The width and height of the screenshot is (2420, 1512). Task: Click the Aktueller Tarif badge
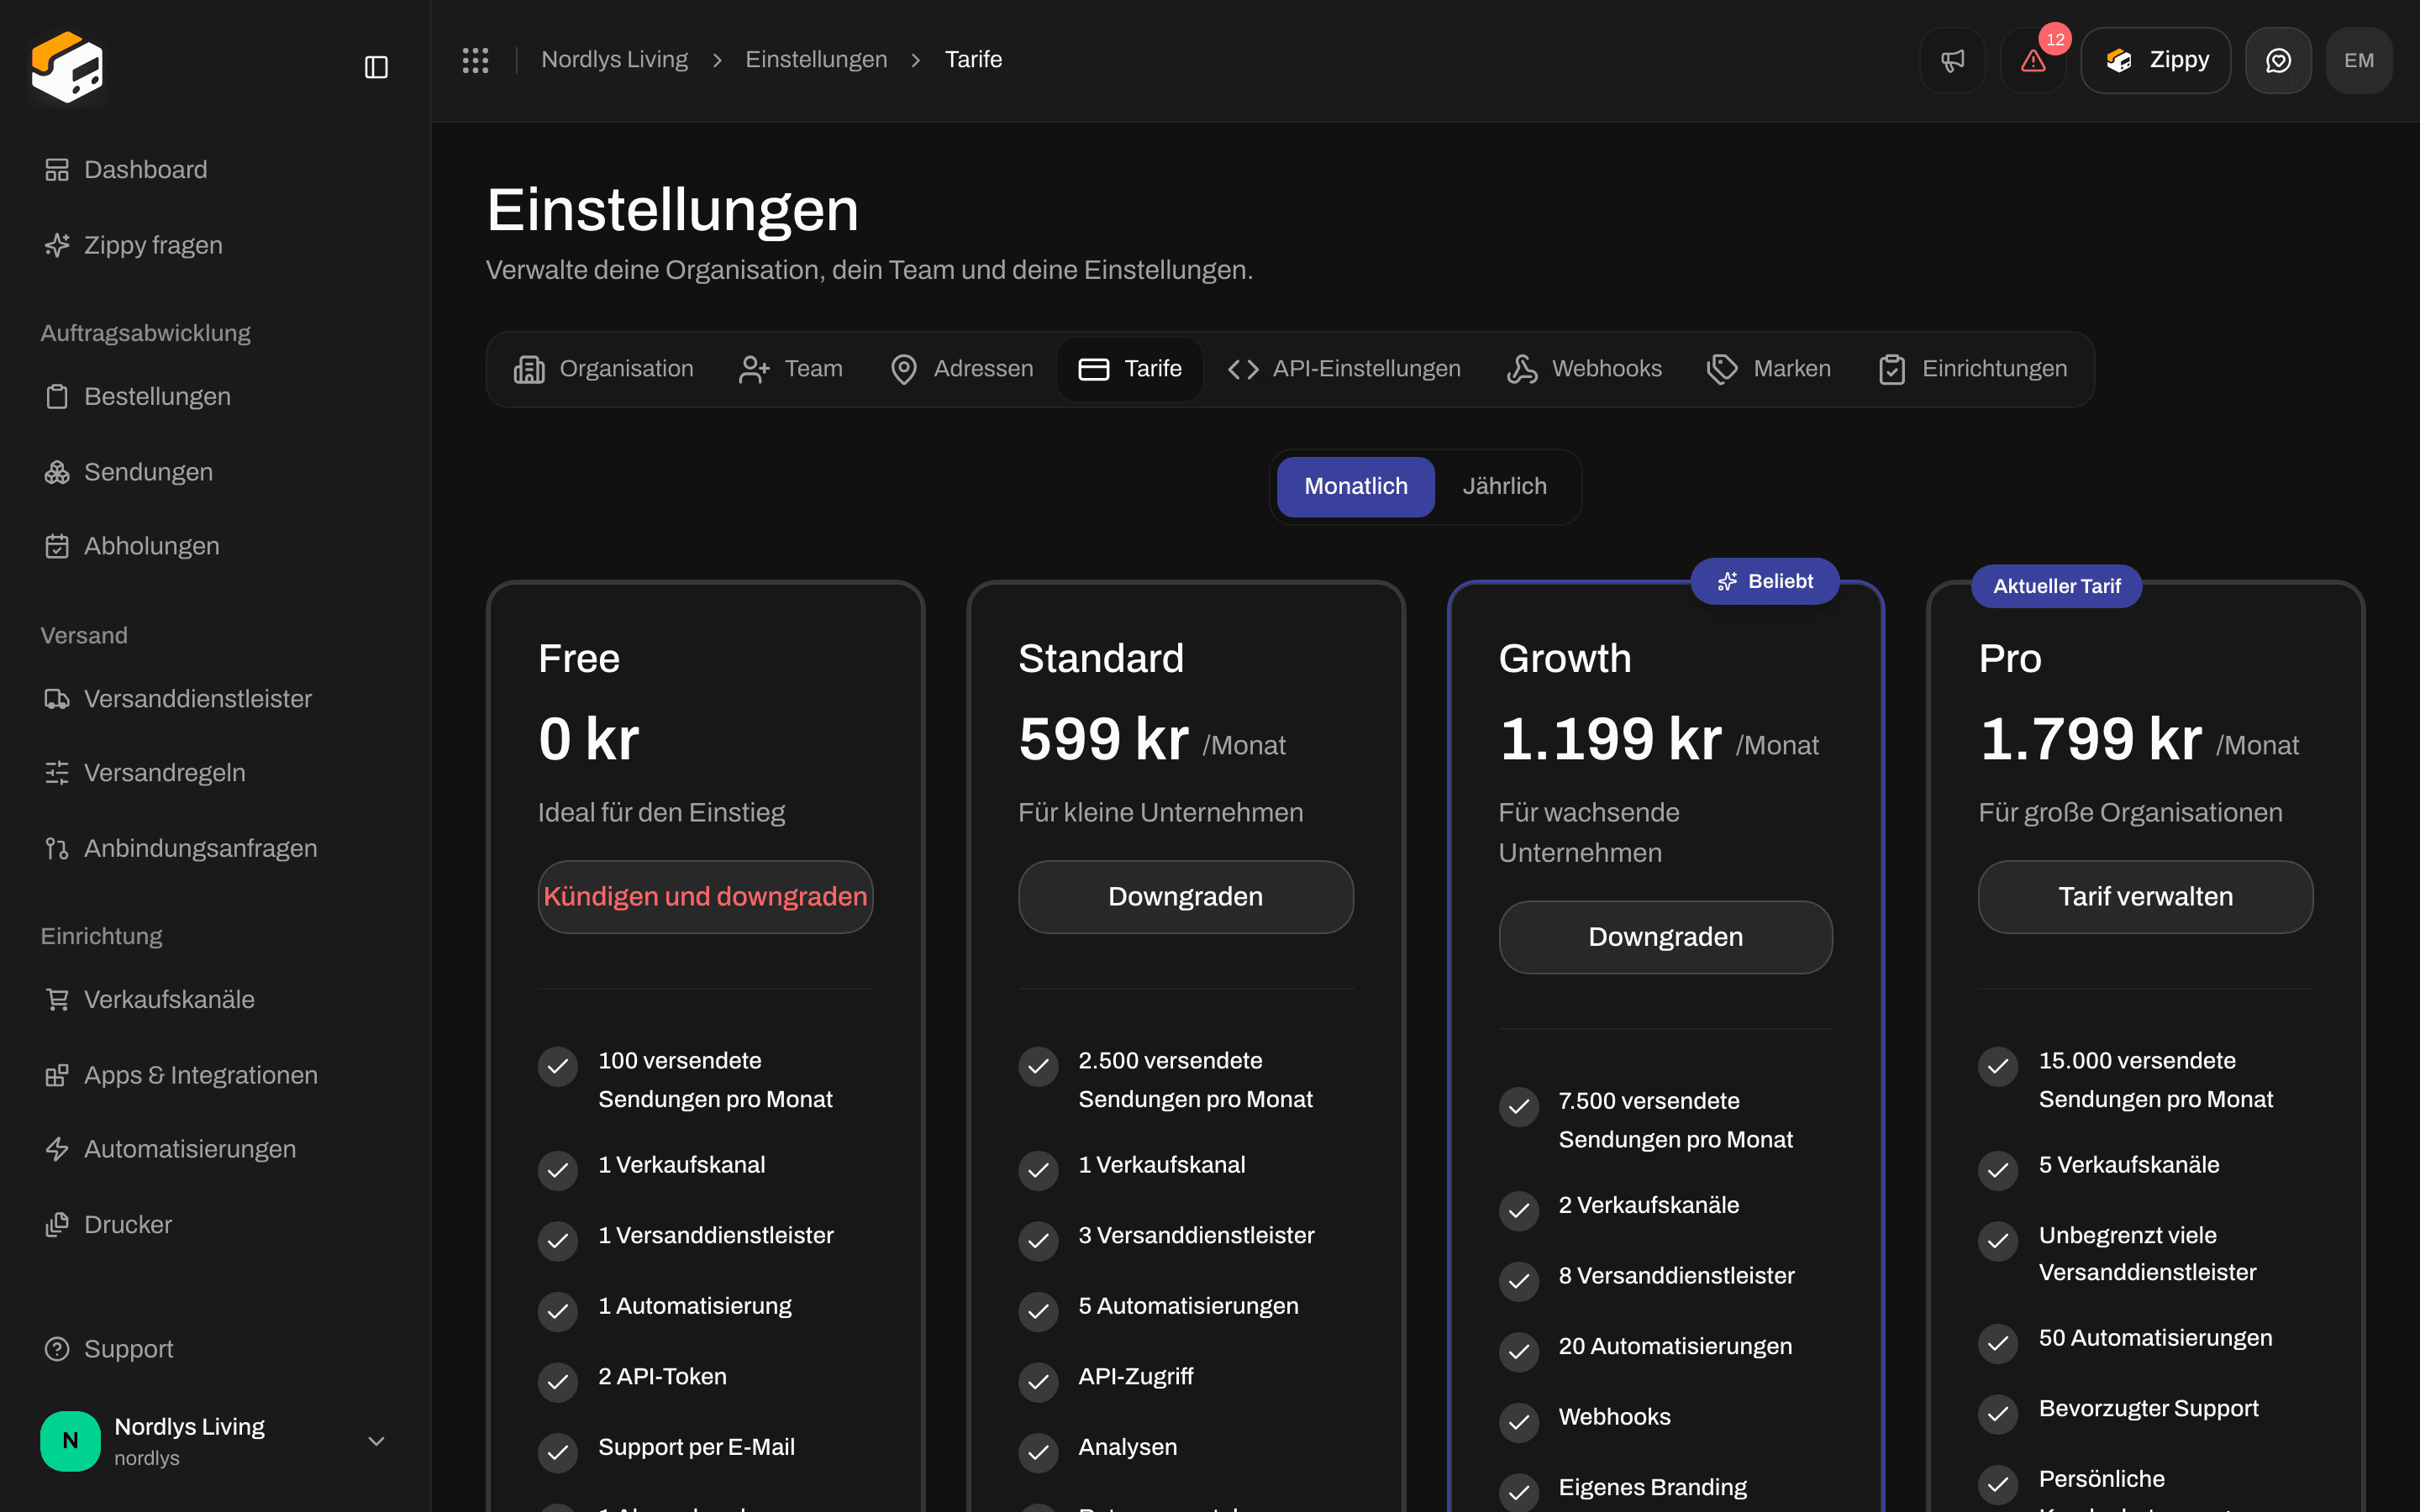2056,586
